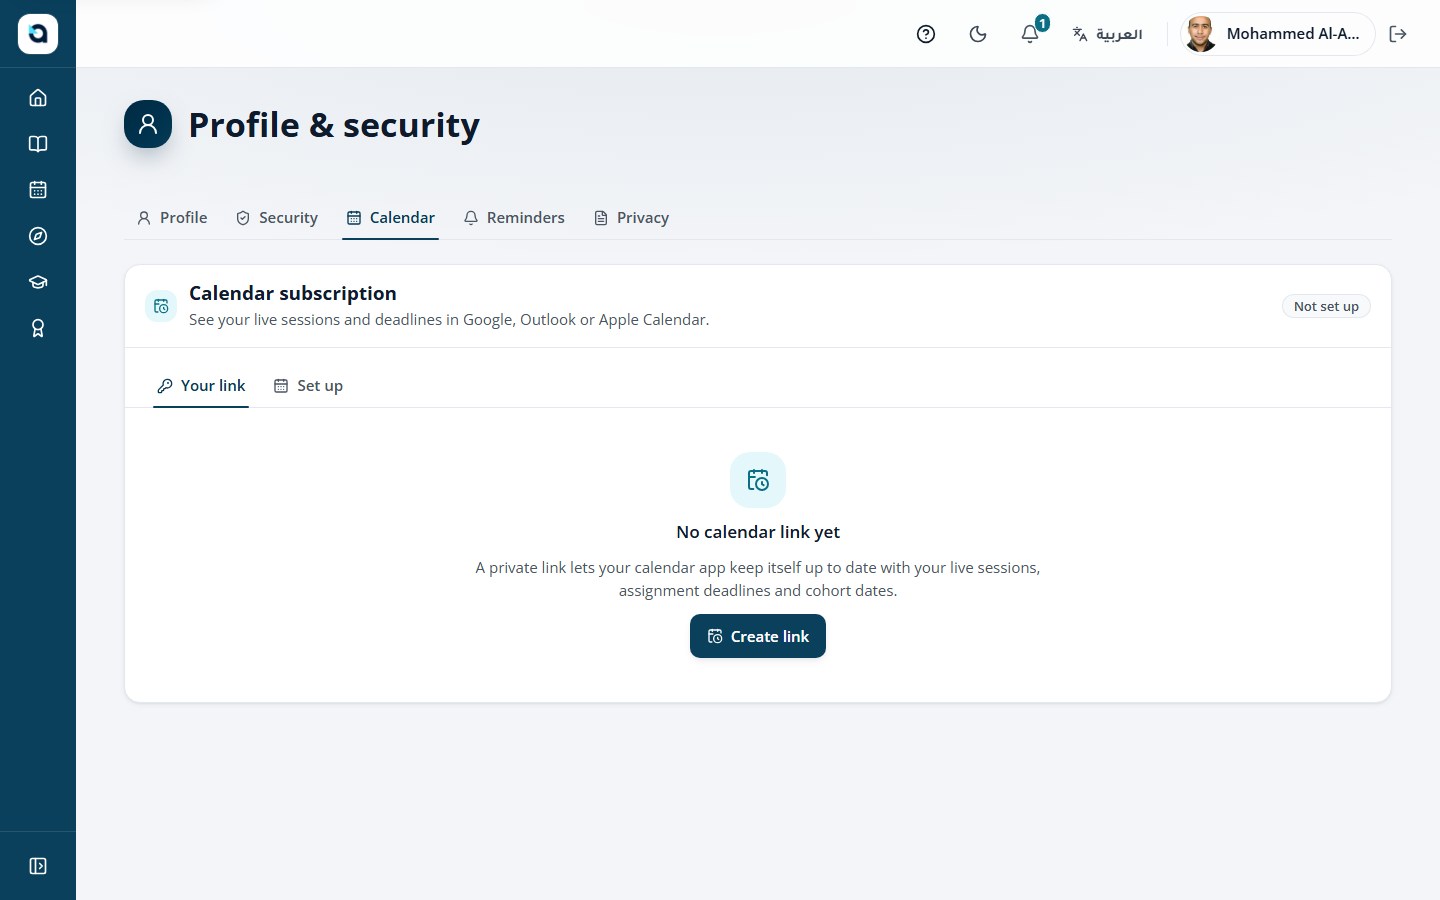Open the calendar icon in the sidebar
The width and height of the screenshot is (1440, 900).
(38, 190)
